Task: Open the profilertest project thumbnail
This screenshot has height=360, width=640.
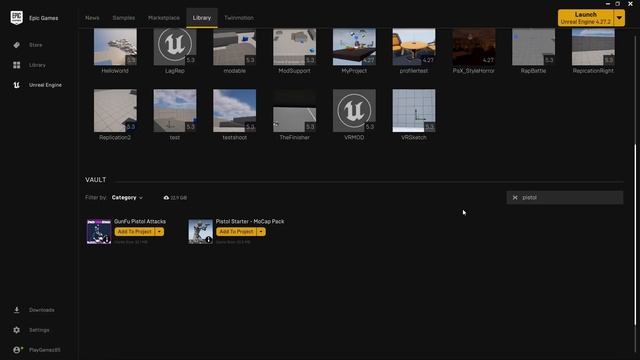Action: click(414, 47)
